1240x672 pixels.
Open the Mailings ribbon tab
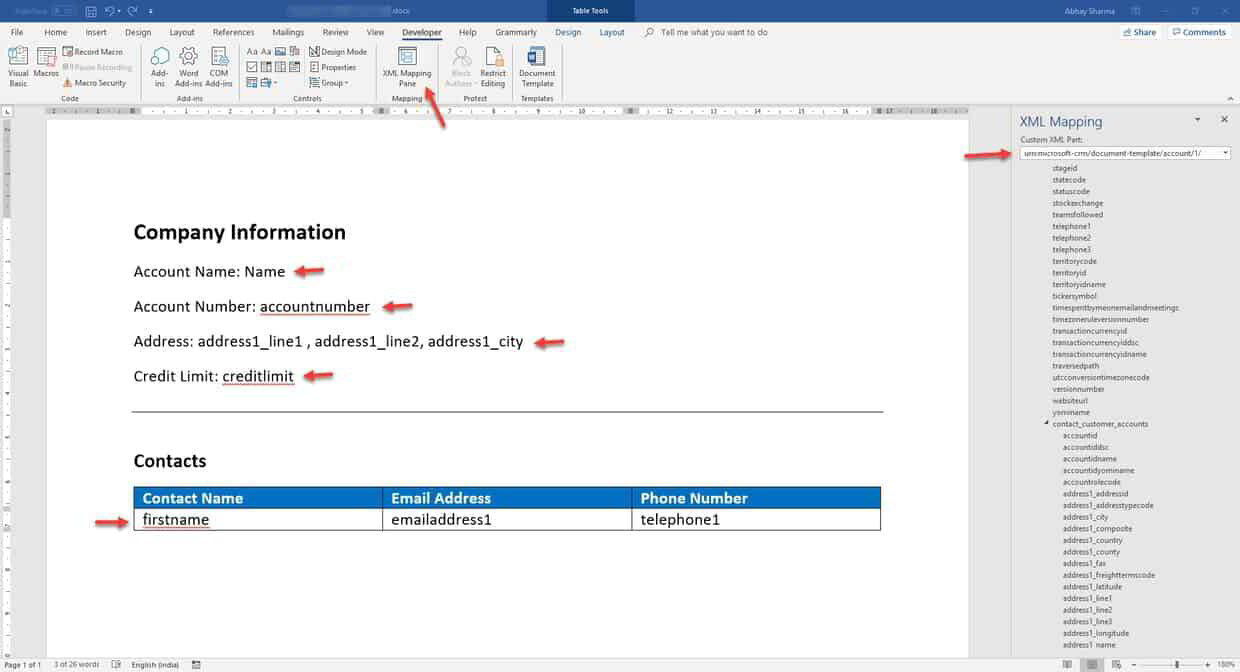pyautogui.click(x=288, y=31)
